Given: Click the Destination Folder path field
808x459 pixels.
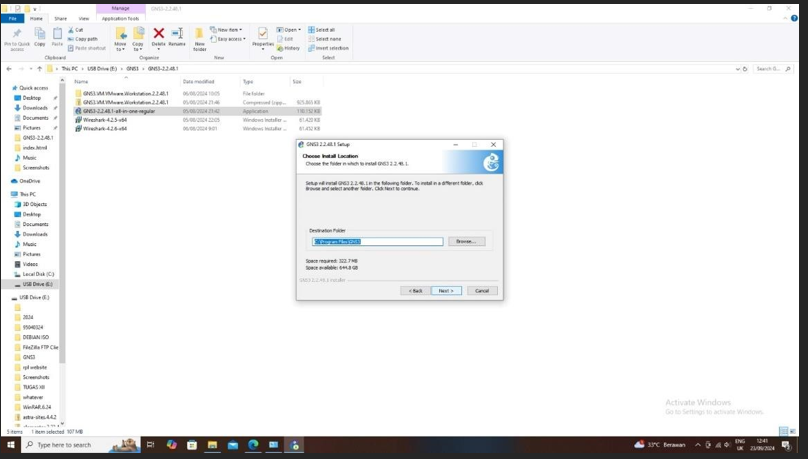Looking at the screenshot, I should 377,242.
